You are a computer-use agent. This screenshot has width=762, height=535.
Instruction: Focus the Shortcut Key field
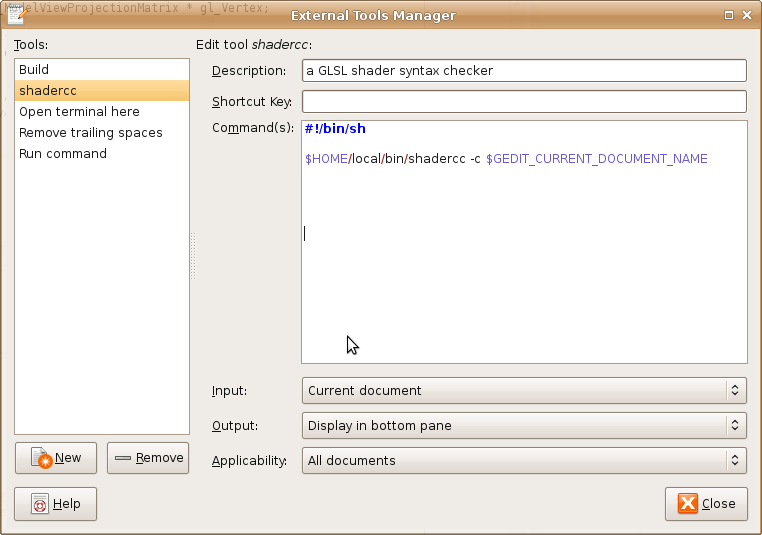point(523,102)
